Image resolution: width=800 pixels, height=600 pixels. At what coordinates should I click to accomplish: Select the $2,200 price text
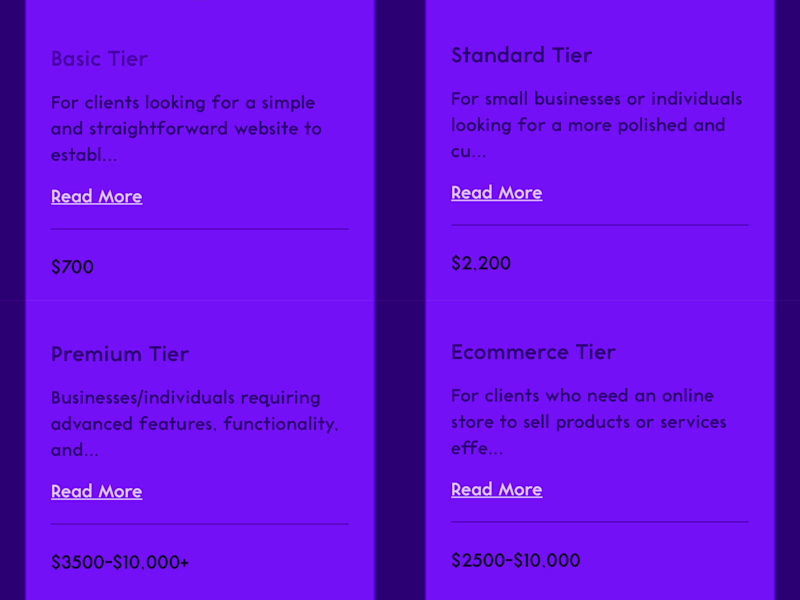(x=481, y=263)
